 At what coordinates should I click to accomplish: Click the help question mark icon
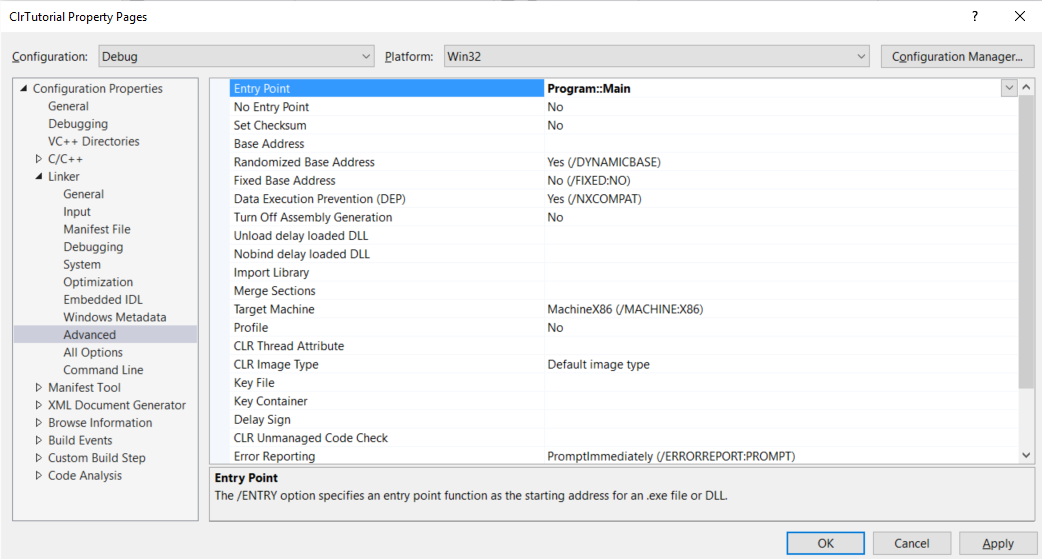(975, 17)
